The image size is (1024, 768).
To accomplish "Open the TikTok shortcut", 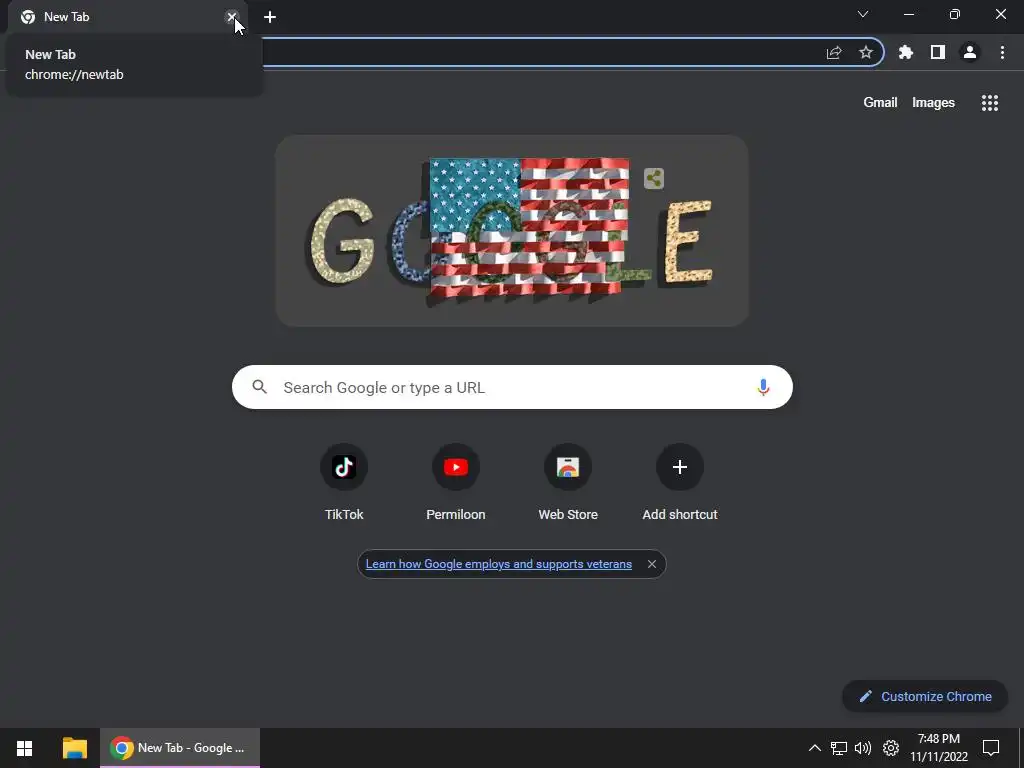I will coord(344,482).
